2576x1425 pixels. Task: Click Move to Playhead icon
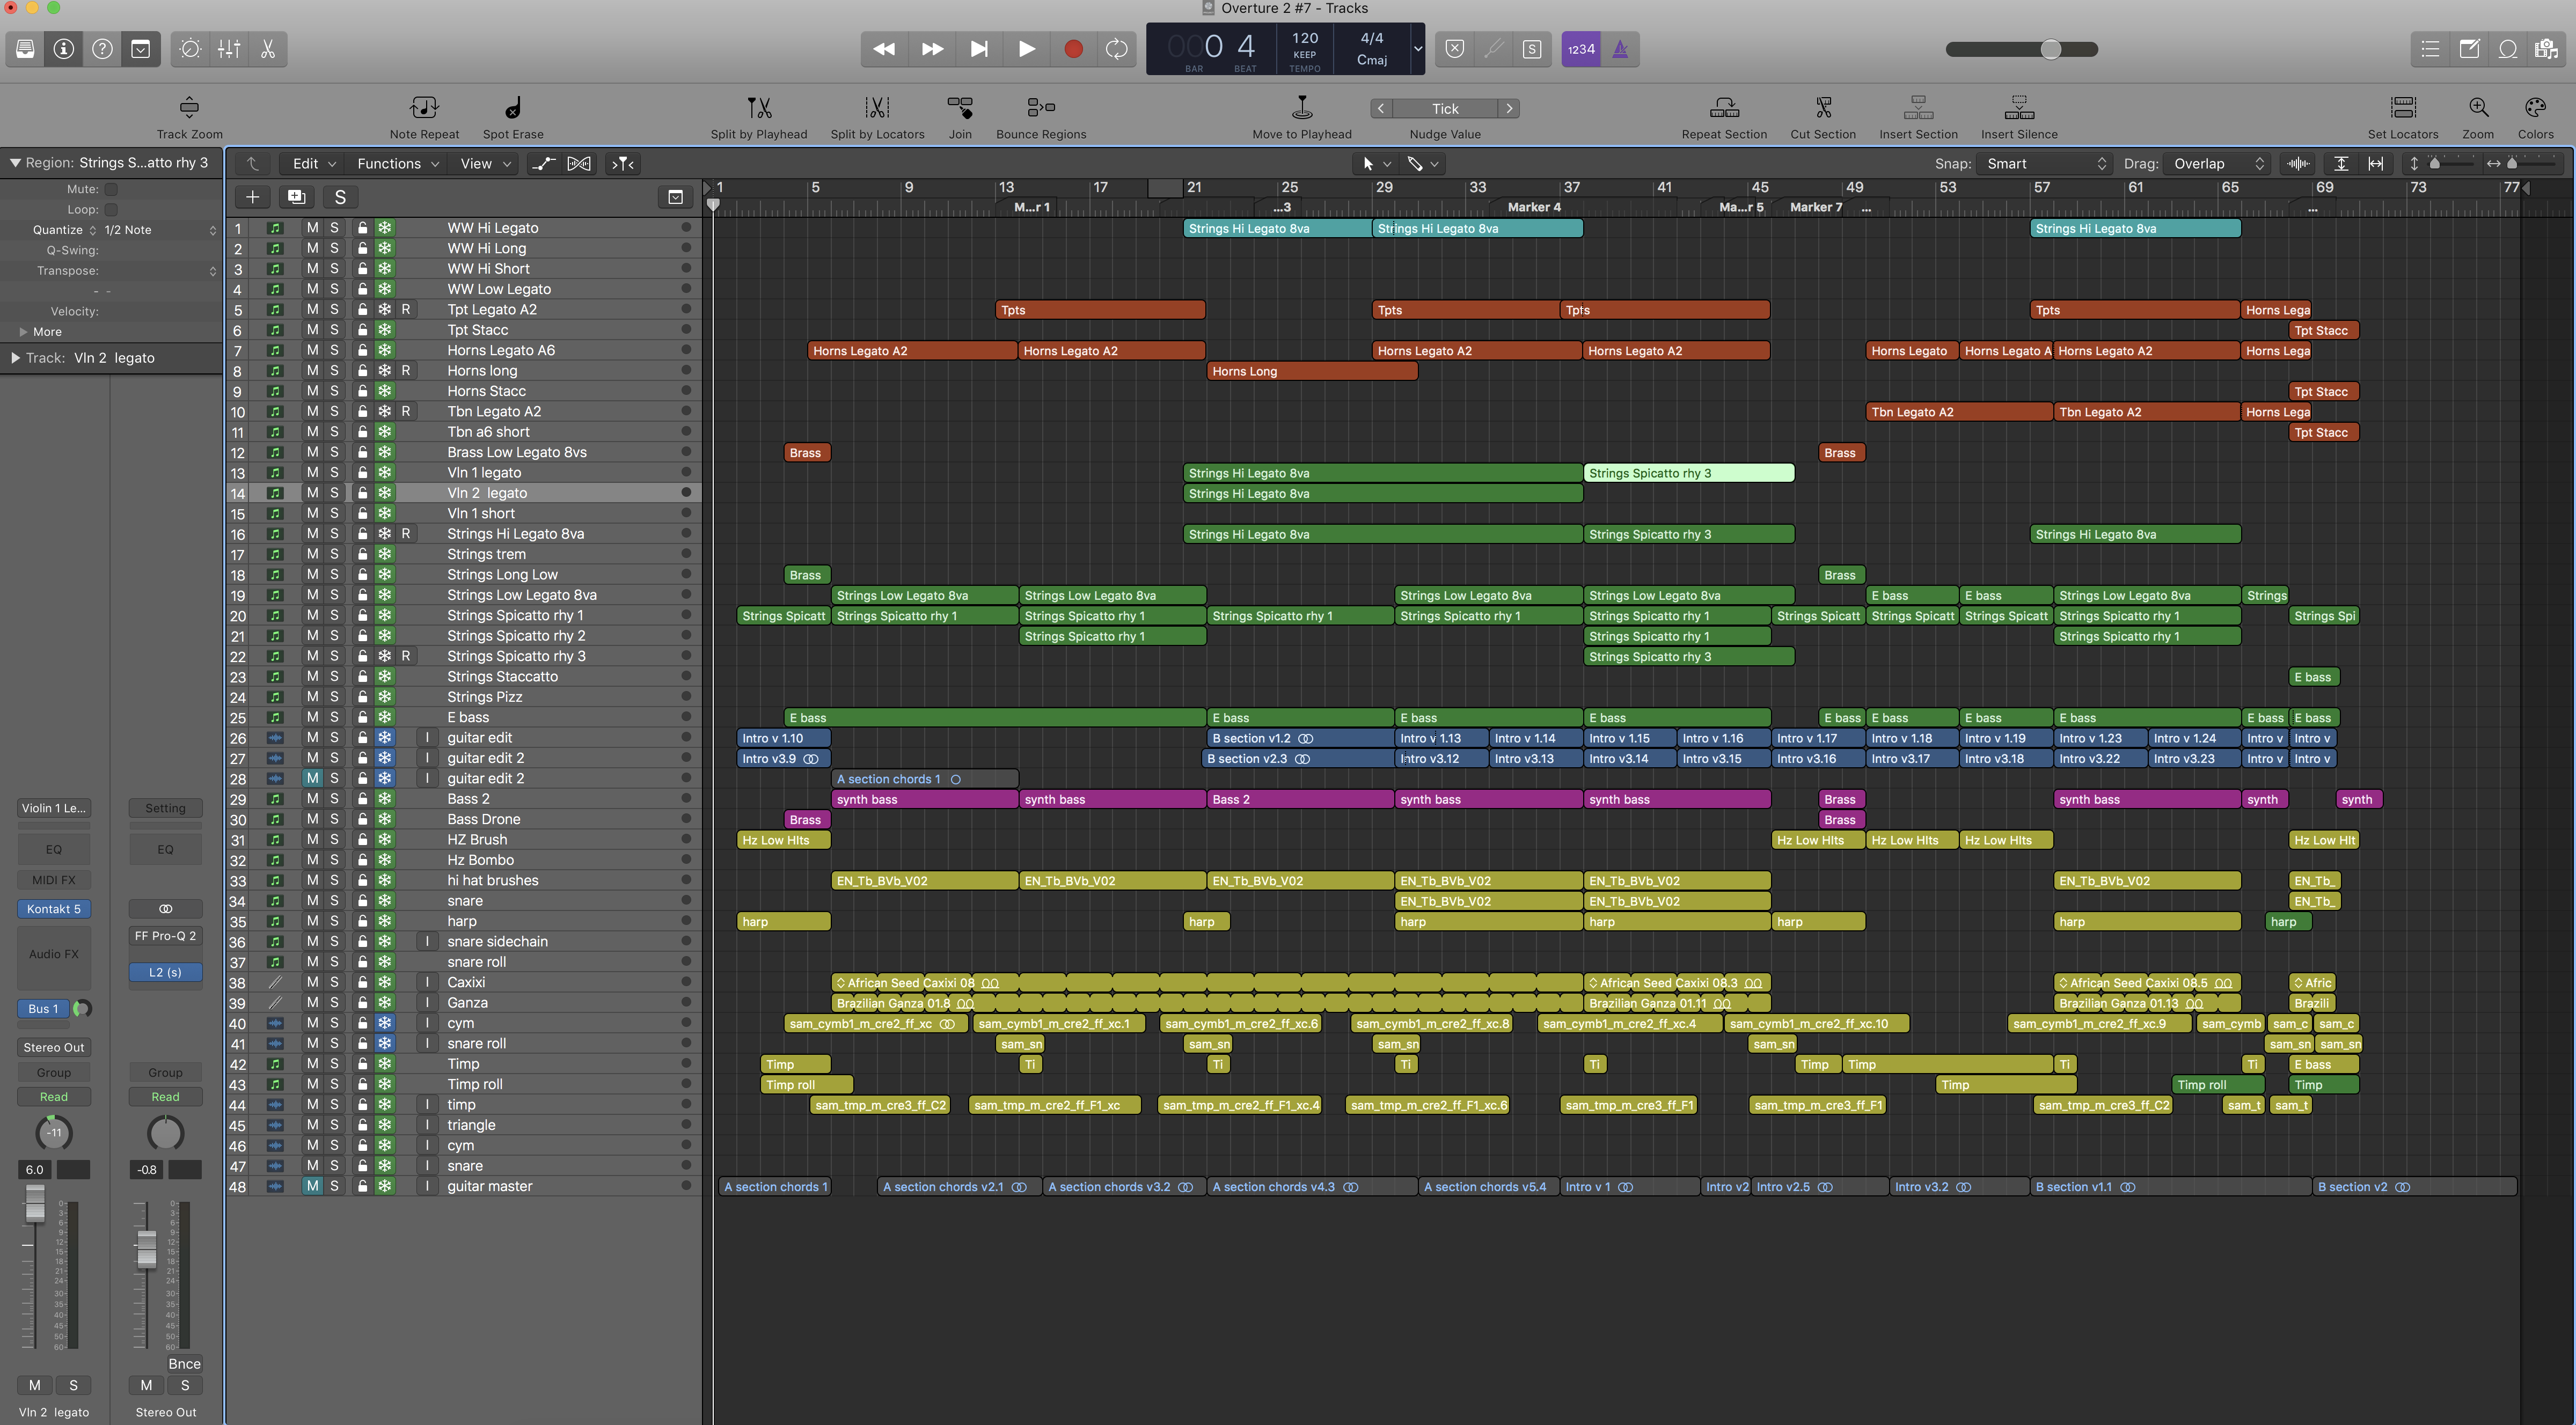click(x=1302, y=107)
